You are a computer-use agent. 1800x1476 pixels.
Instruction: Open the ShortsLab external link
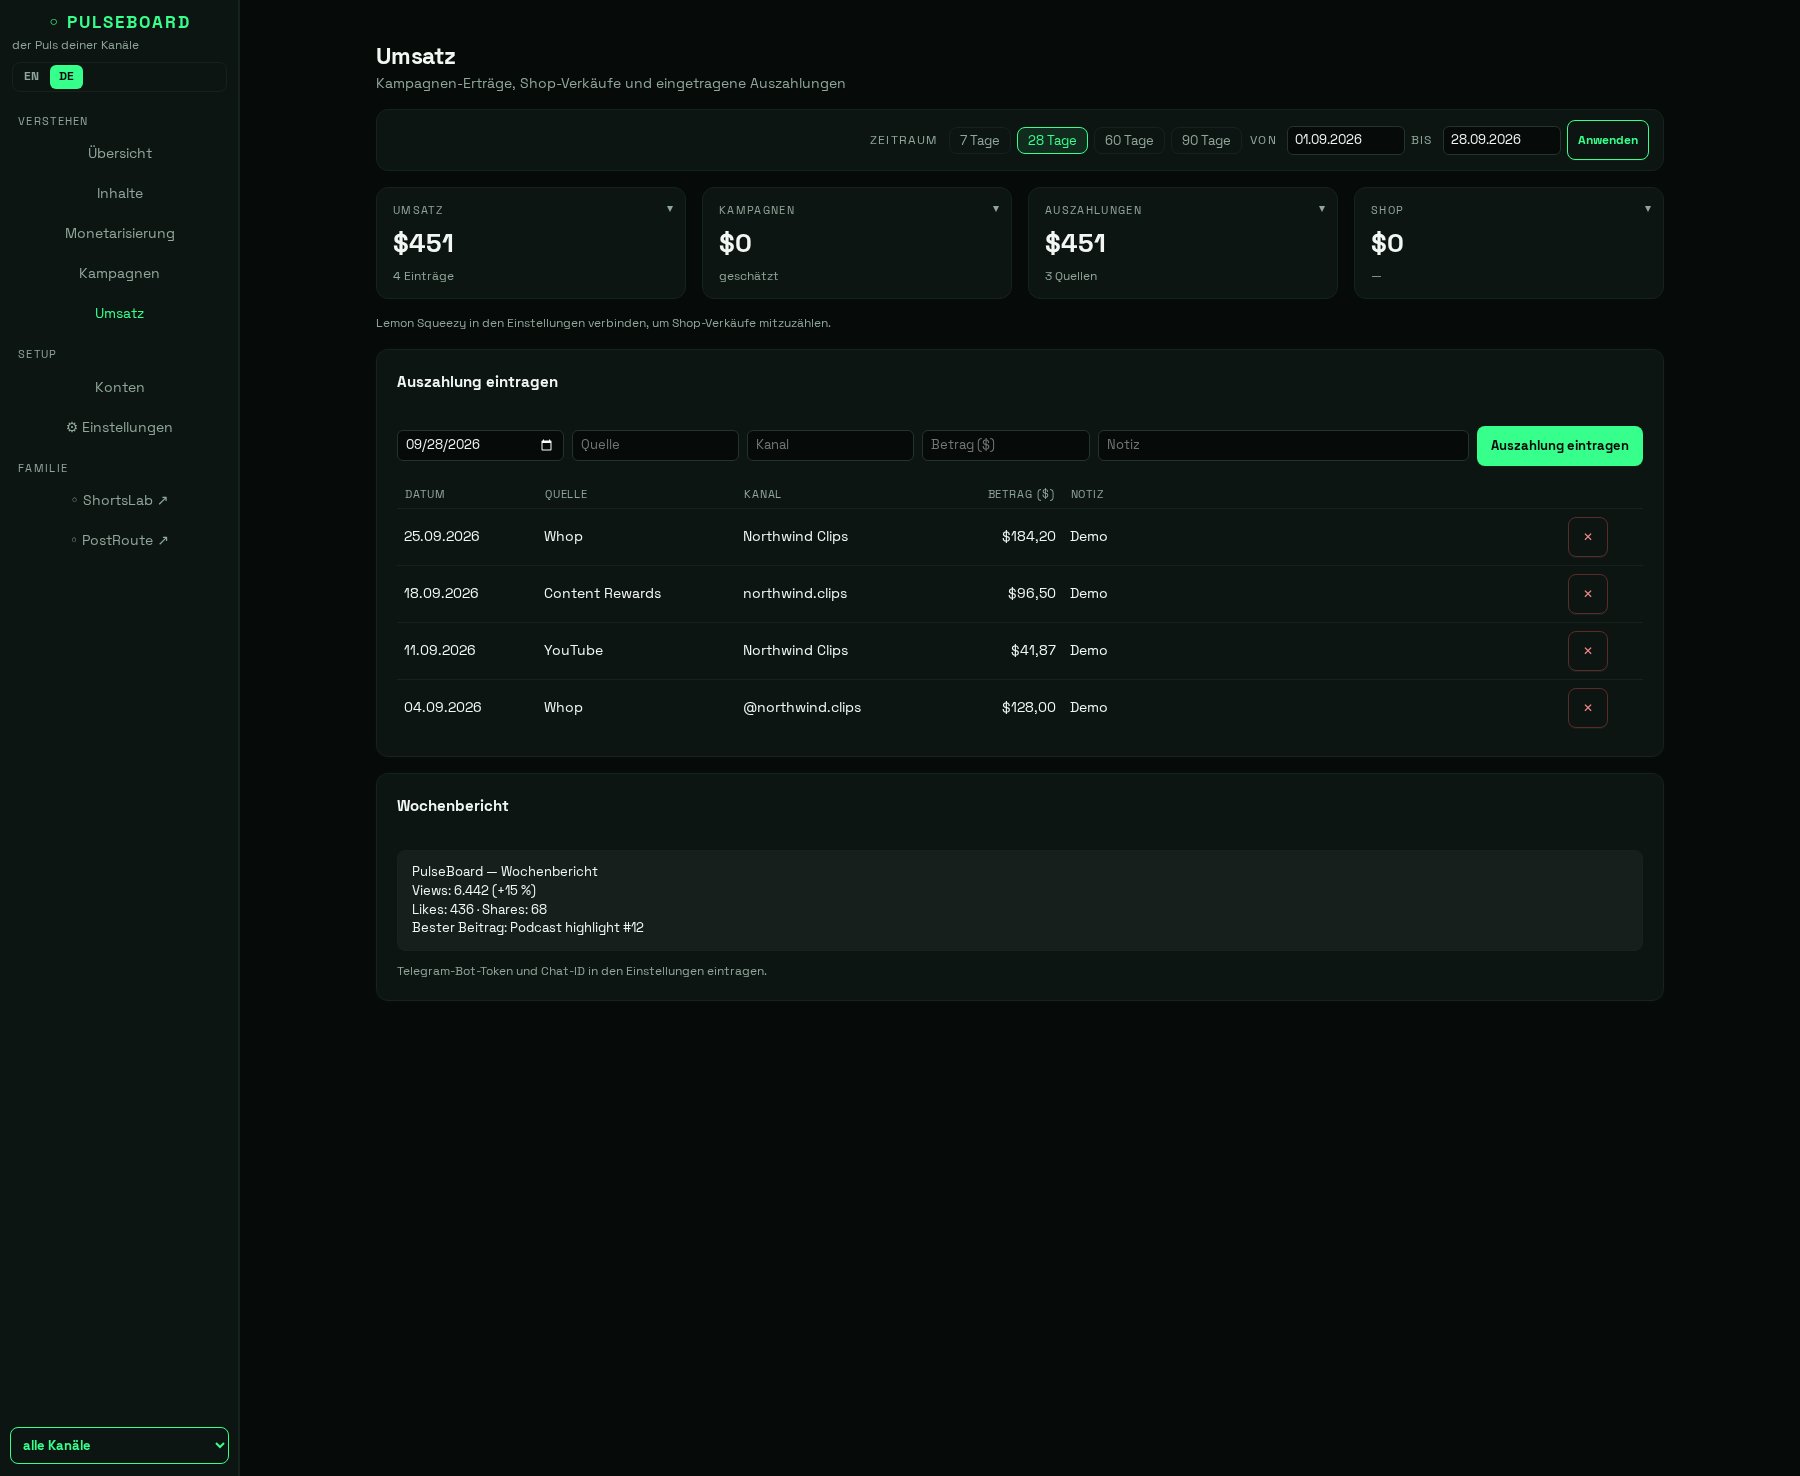pyautogui.click(x=120, y=500)
